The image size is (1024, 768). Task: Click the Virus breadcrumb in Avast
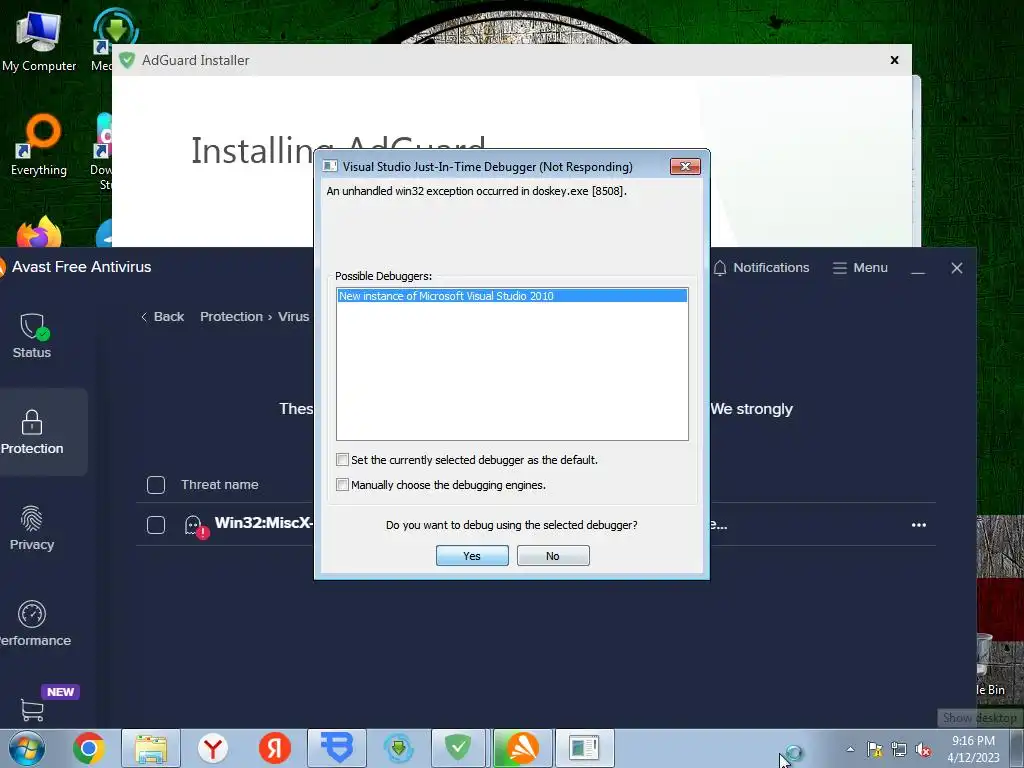293,317
